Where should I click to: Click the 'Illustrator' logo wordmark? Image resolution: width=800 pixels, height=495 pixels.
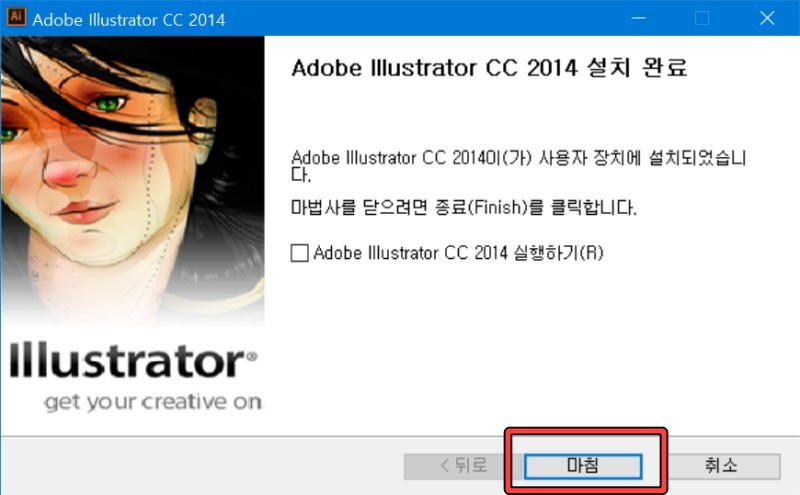(133, 360)
